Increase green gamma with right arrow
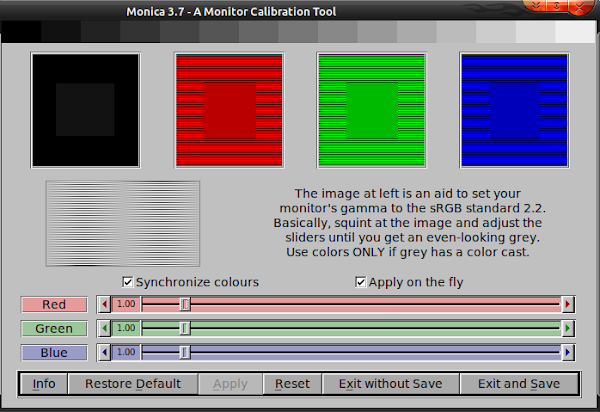The height and width of the screenshot is (412, 600). 567,328
